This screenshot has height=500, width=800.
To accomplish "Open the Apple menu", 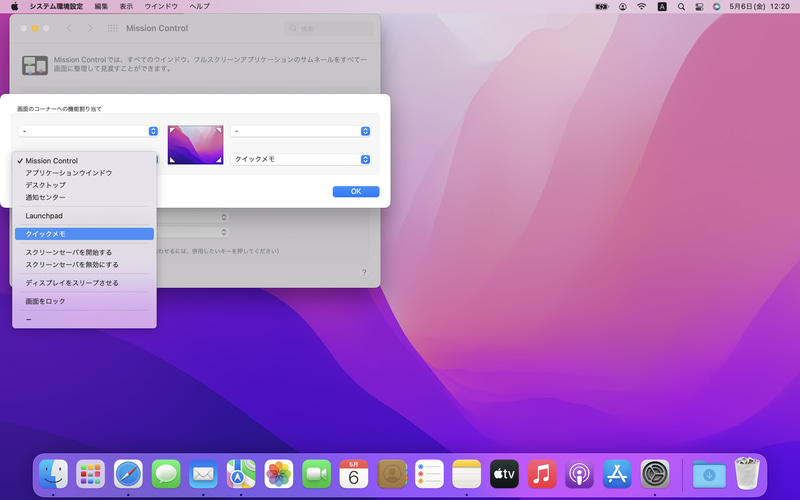I will click(14, 6).
